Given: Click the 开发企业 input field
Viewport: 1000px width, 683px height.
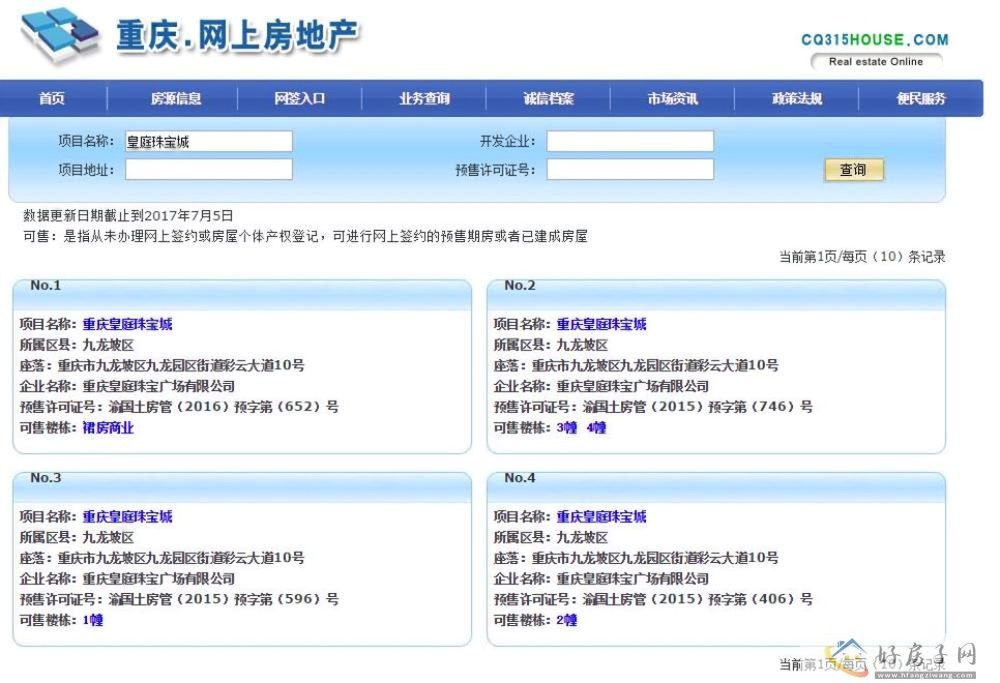Looking at the screenshot, I should click(630, 142).
